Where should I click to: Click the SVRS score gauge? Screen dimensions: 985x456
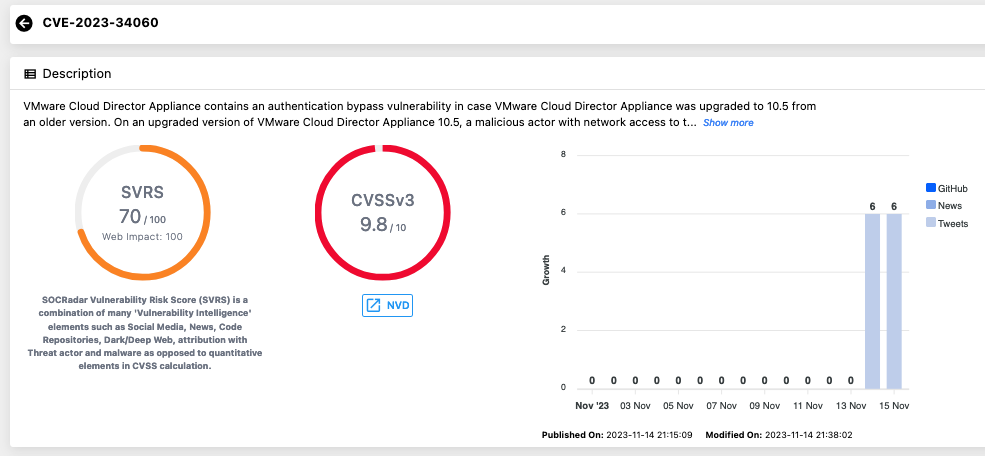pos(143,212)
